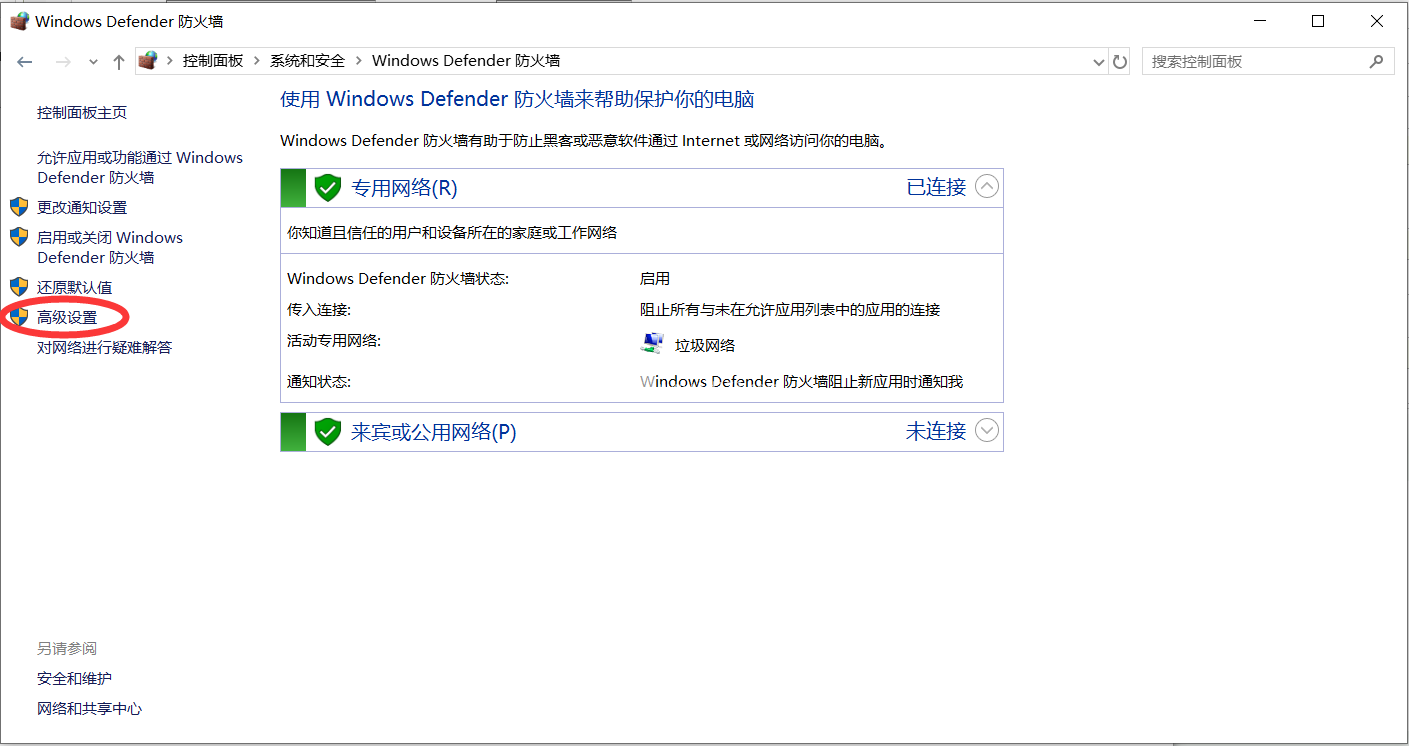Click the 未连接 status text

(x=936, y=431)
